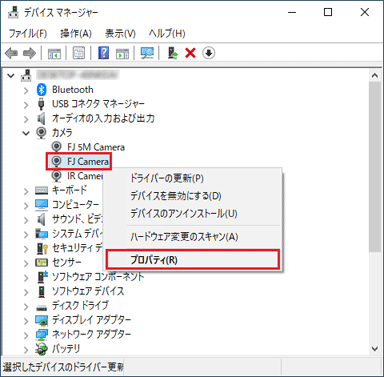Image resolution: width=384 pixels, height=377 pixels.
Task: Click the Forward arrow toolbar icon
Action: [29, 53]
